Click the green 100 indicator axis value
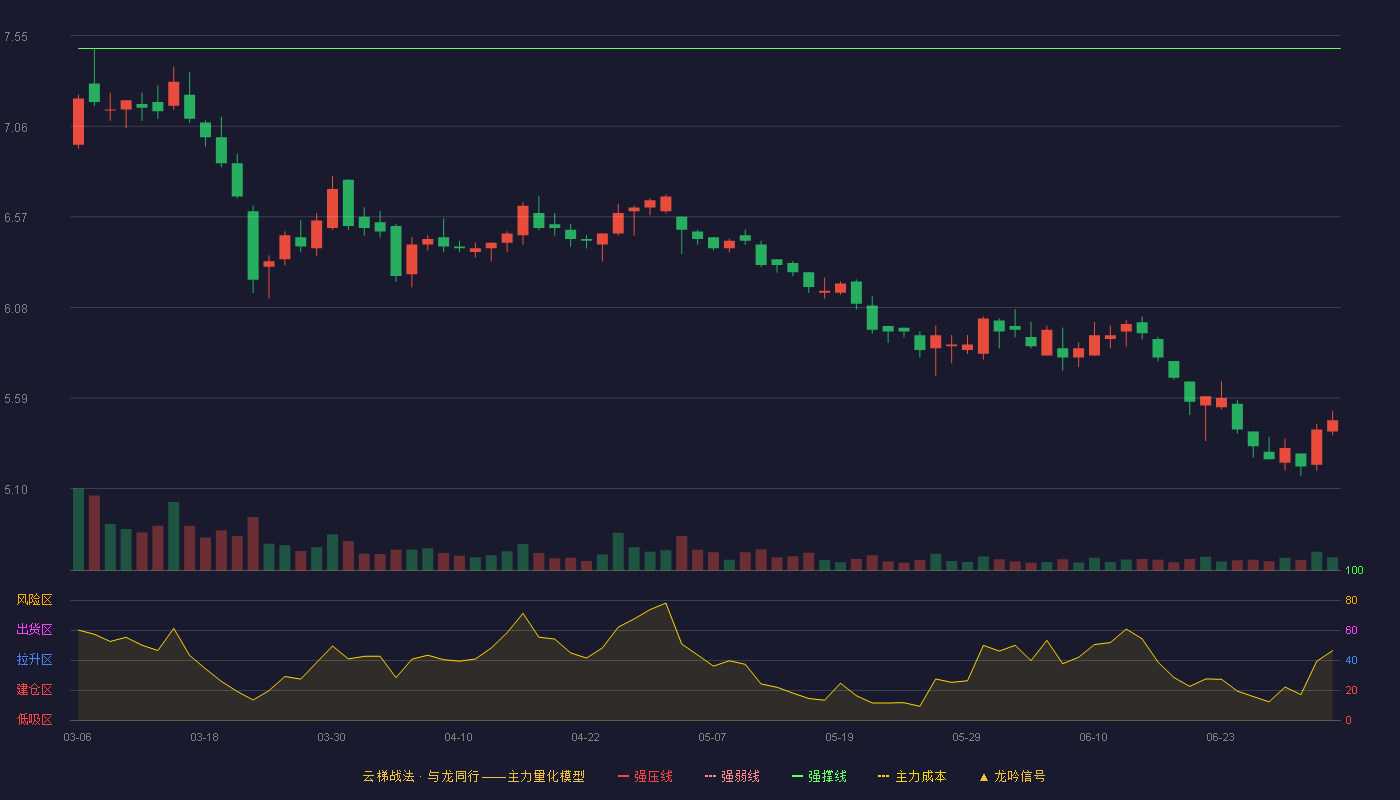The image size is (1400, 800). [1354, 570]
